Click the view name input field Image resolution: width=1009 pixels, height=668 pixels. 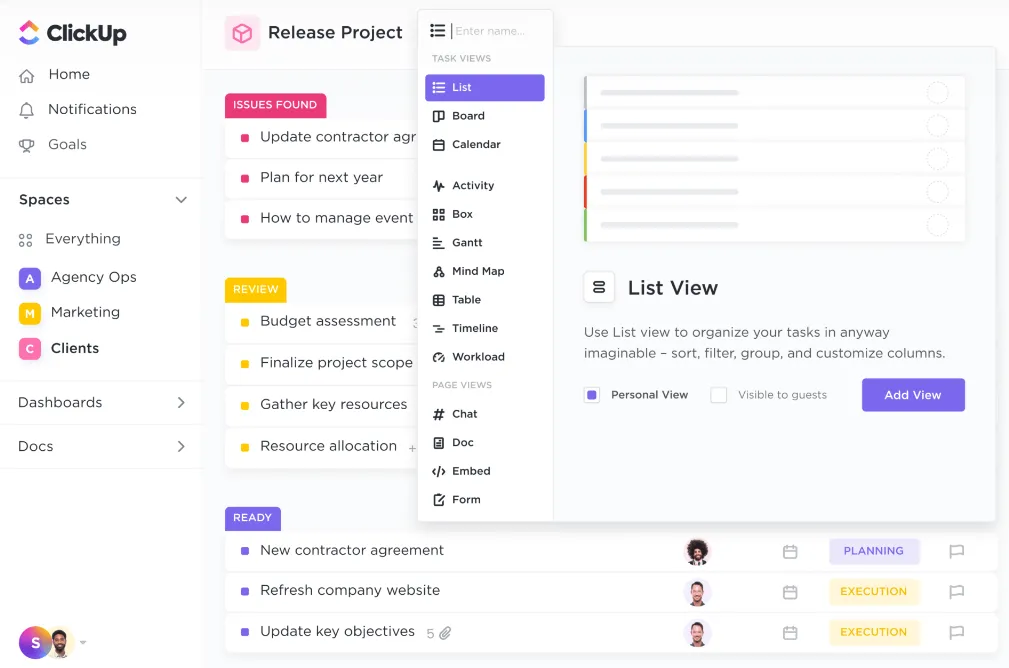pyautogui.click(x=490, y=31)
